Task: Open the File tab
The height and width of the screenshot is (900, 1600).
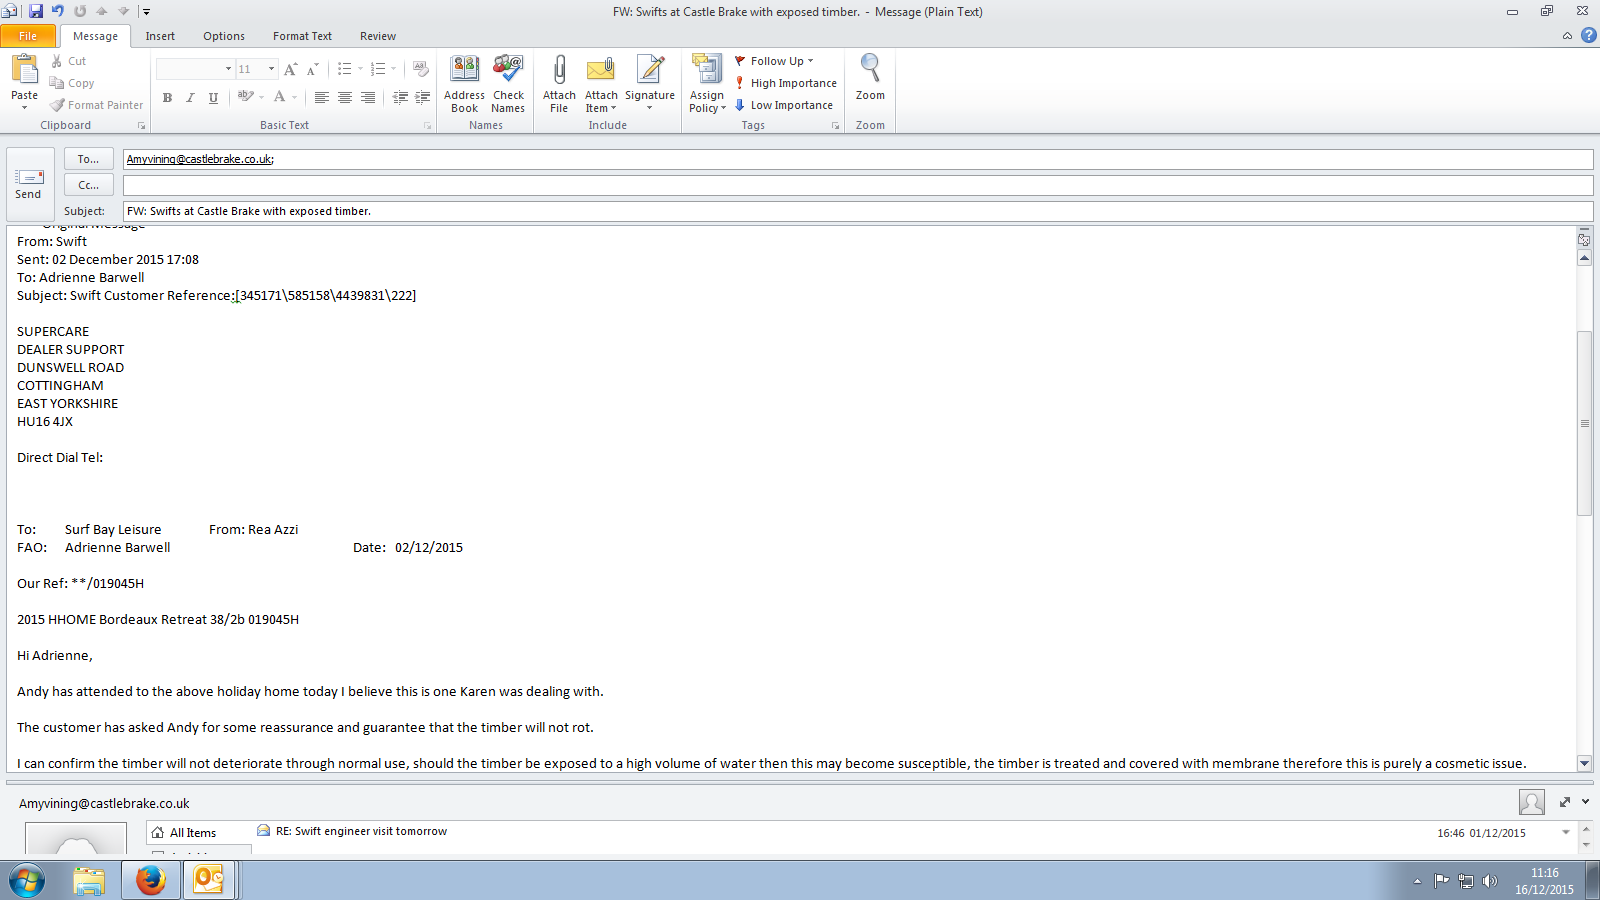Action: pos(28,36)
